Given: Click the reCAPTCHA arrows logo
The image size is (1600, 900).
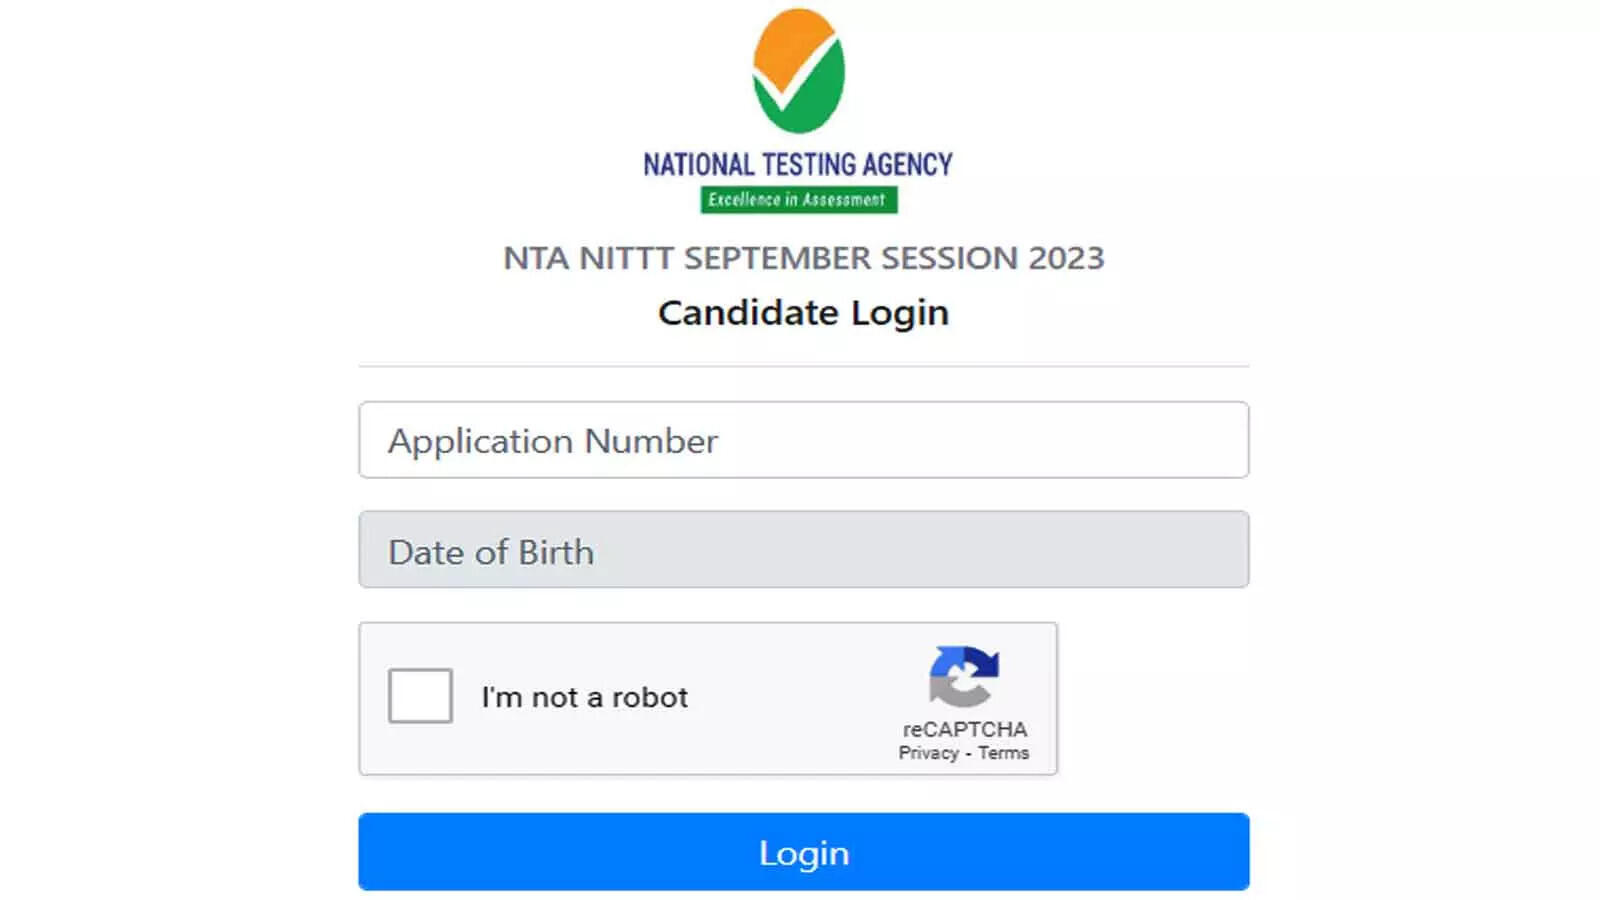Looking at the screenshot, I should tap(963, 677).
